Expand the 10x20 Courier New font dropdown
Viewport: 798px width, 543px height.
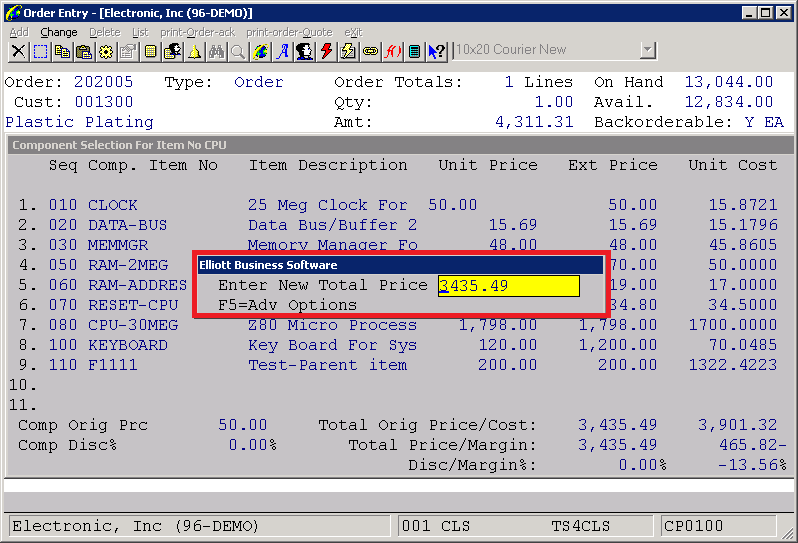coord(647,50)
